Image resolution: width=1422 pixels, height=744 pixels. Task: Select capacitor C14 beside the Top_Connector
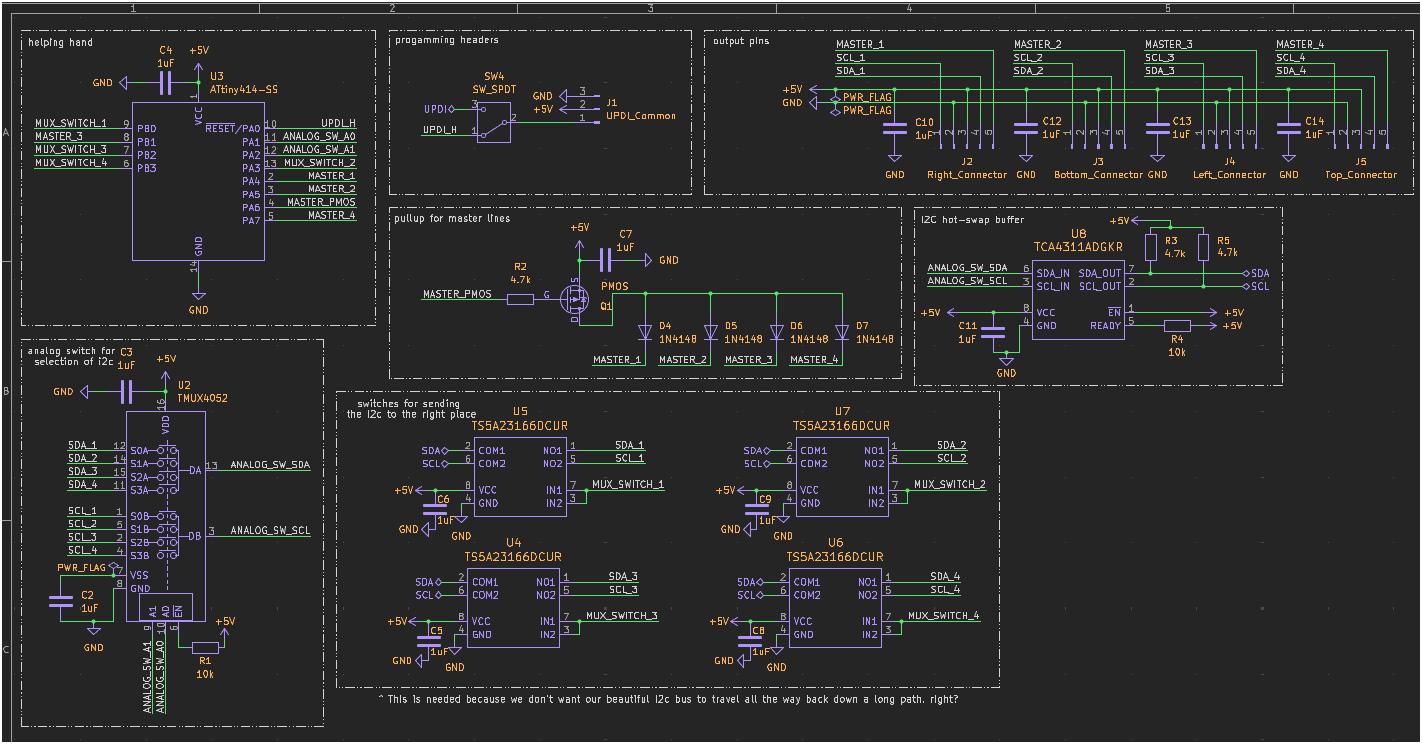coord(1289,130)
